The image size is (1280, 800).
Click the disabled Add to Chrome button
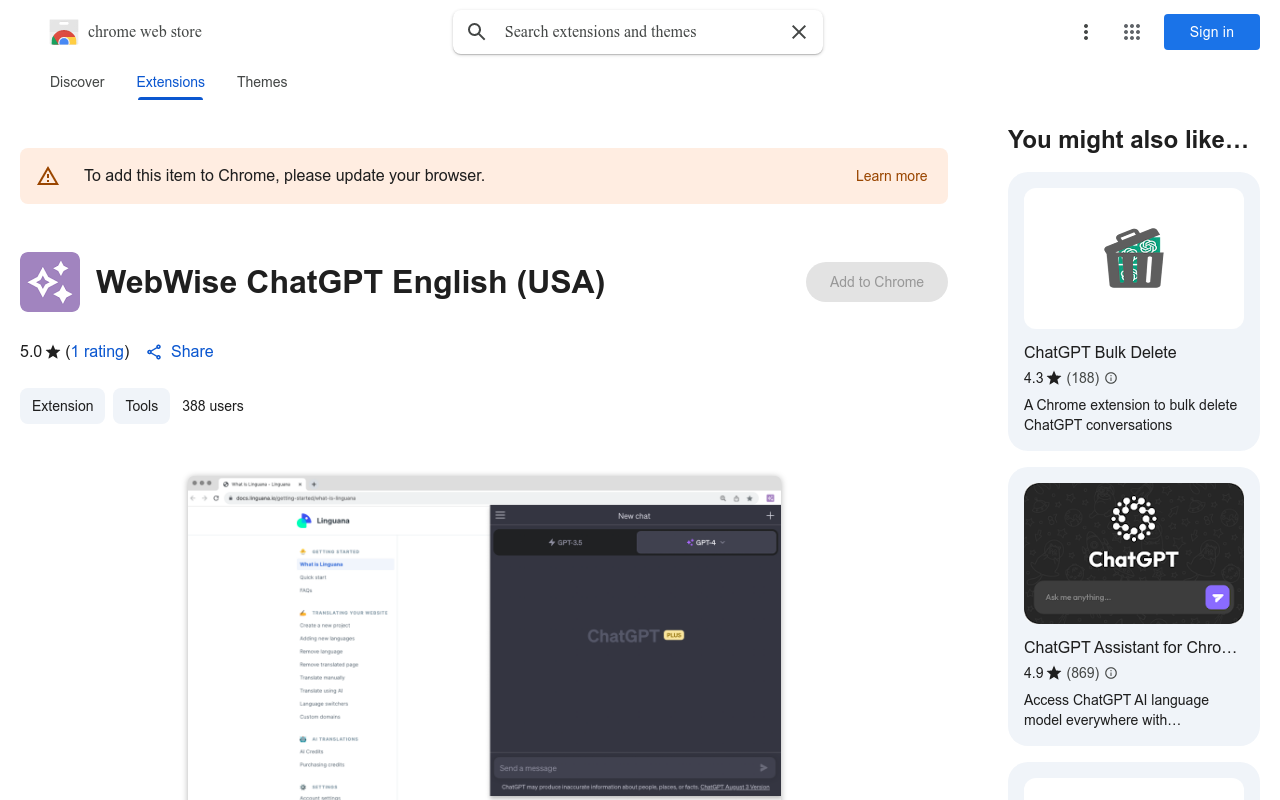pyautogui.click(x=877, y=282)
